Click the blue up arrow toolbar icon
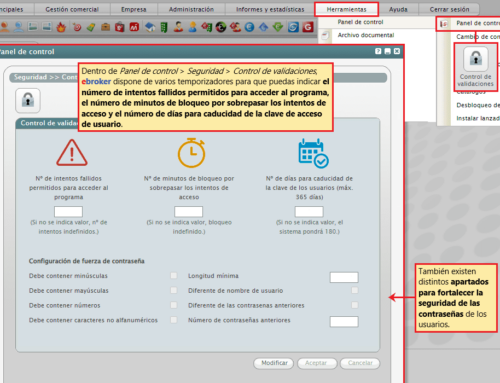 pyautogui.click(x=263, y=27)
